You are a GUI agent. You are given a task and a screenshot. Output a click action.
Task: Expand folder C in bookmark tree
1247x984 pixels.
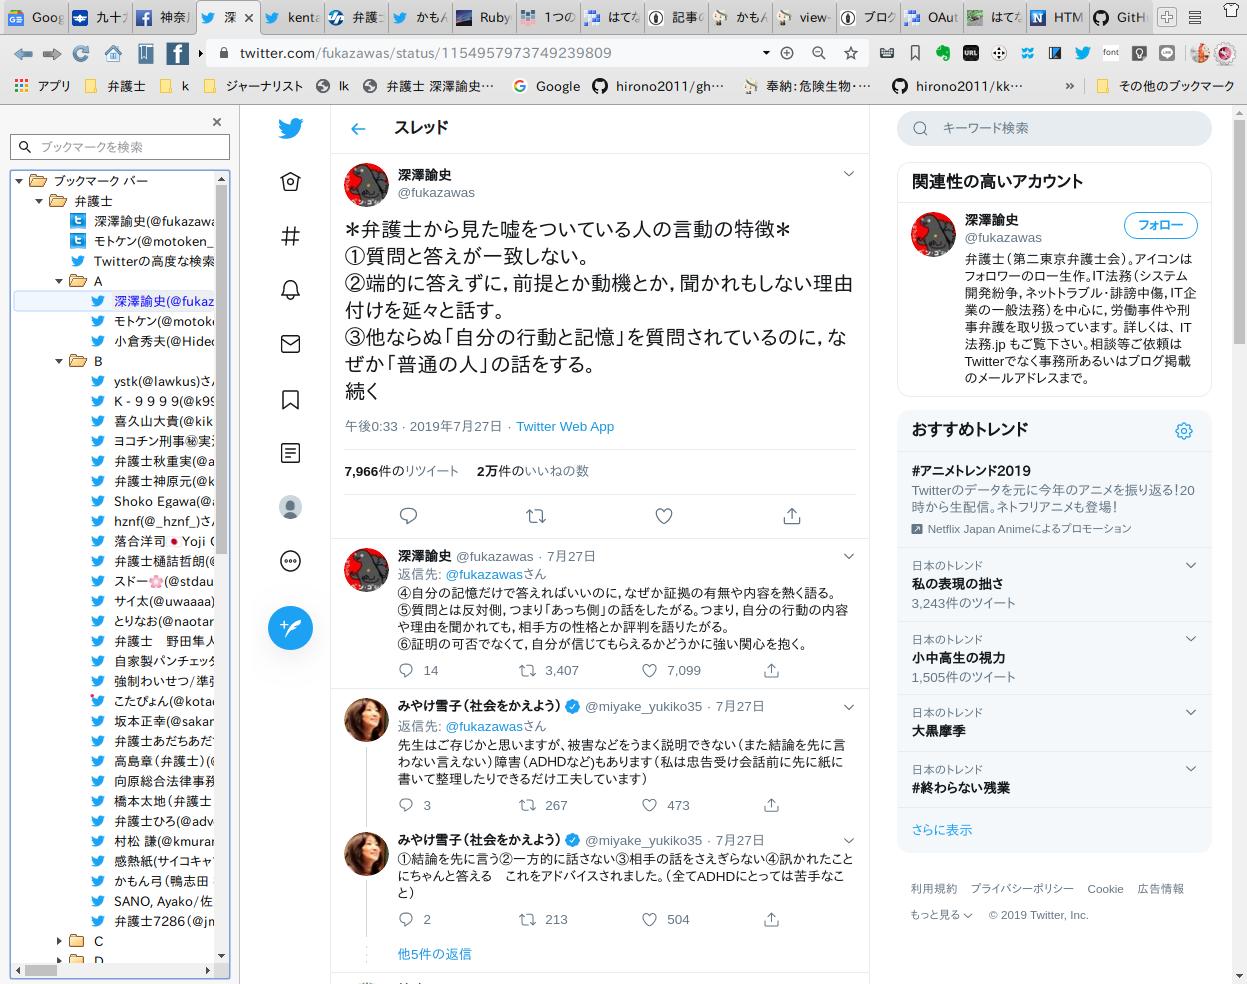pyautogui.click(x=59, y=941)
